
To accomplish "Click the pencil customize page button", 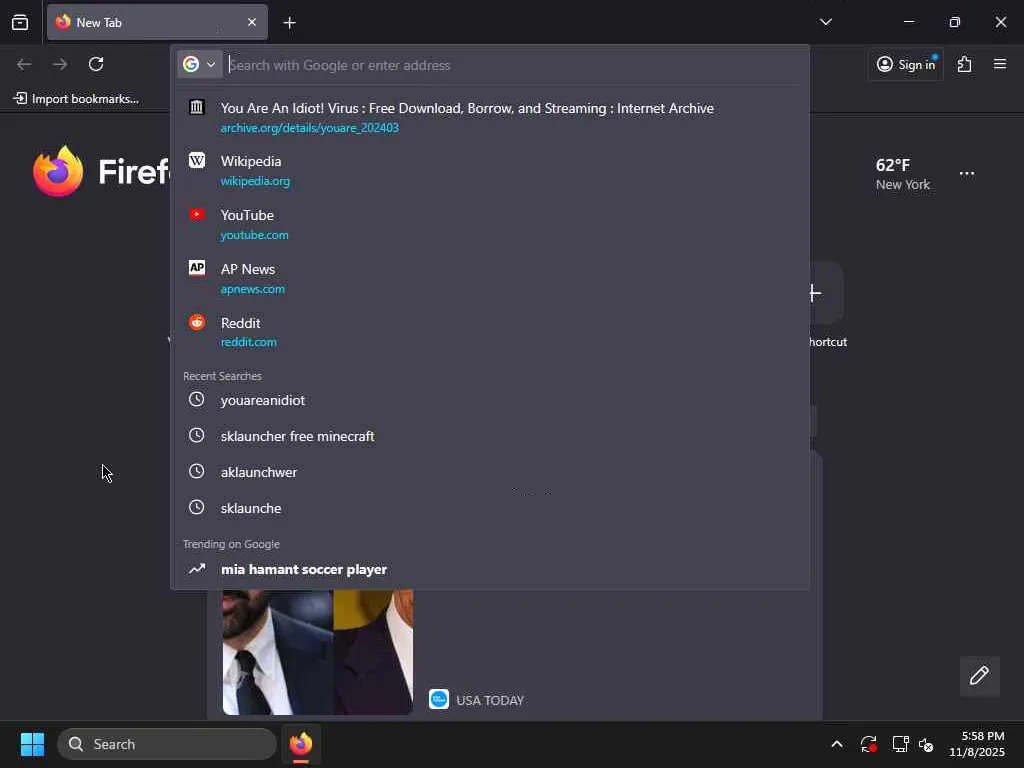I will click(x=979, y=676).
